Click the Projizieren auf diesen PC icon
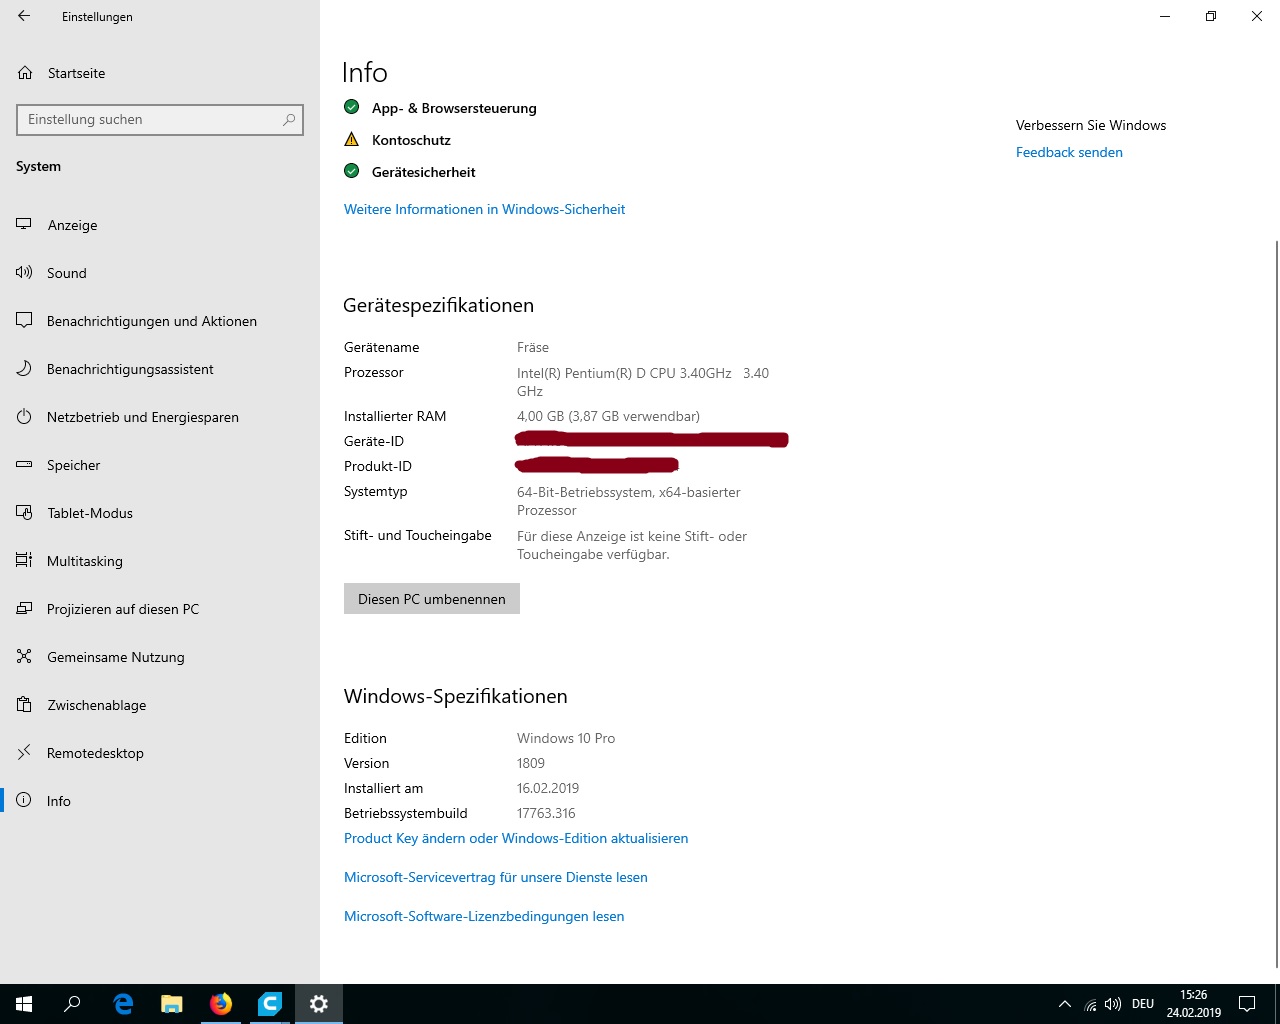This screenshot has width=1280, height=1024. pos(24,609)
